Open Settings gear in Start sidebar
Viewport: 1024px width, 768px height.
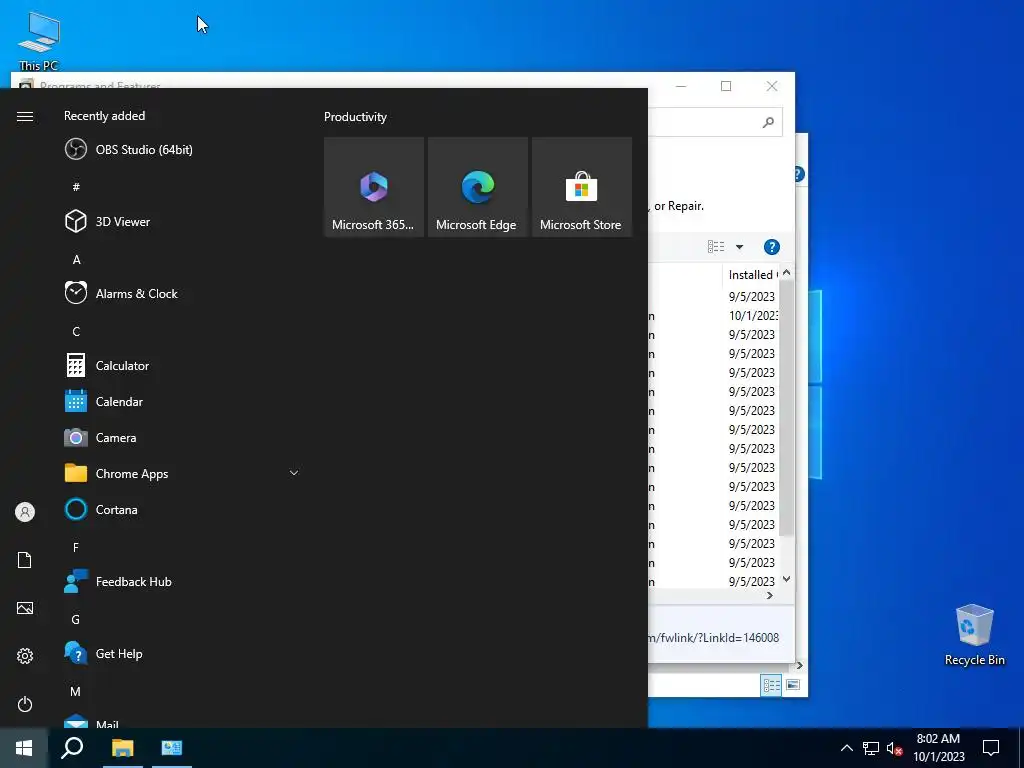25,656
